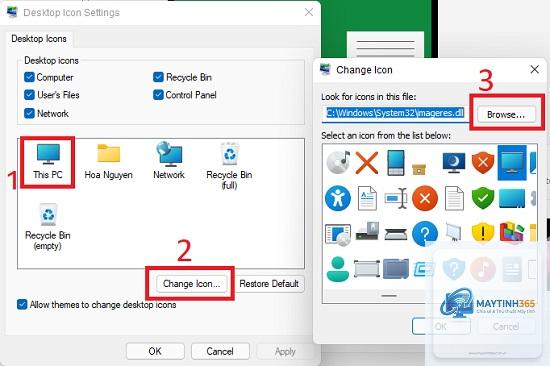The height and width of the screenshot is (366, 550).
Task: Choose the plain text document icon
Action: [454, 199]
